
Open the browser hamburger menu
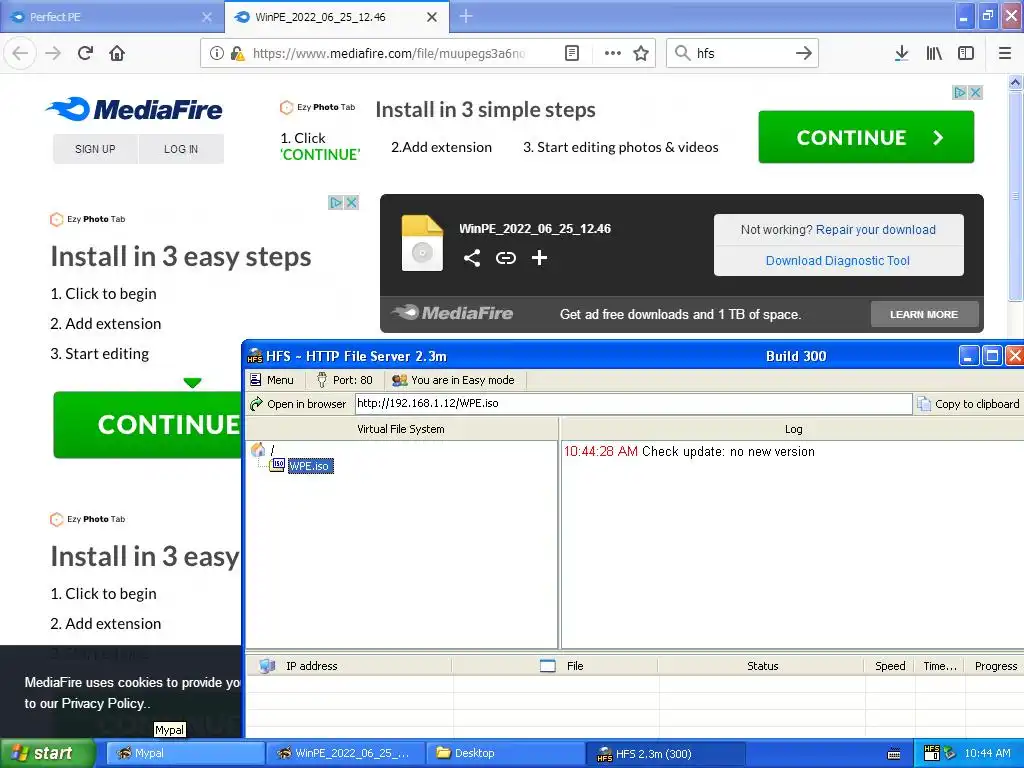pyautogui.click(x=1004, y=53)
